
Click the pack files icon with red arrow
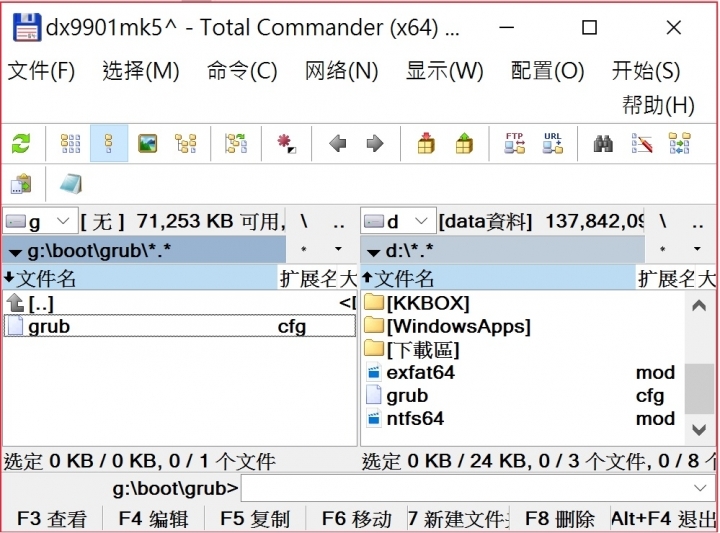[x=426, y=143]
